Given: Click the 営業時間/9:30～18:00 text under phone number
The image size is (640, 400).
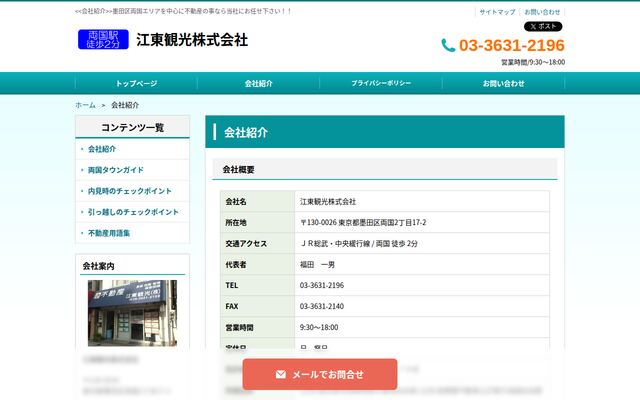Looking at the screenshot, I should [533, 62].
